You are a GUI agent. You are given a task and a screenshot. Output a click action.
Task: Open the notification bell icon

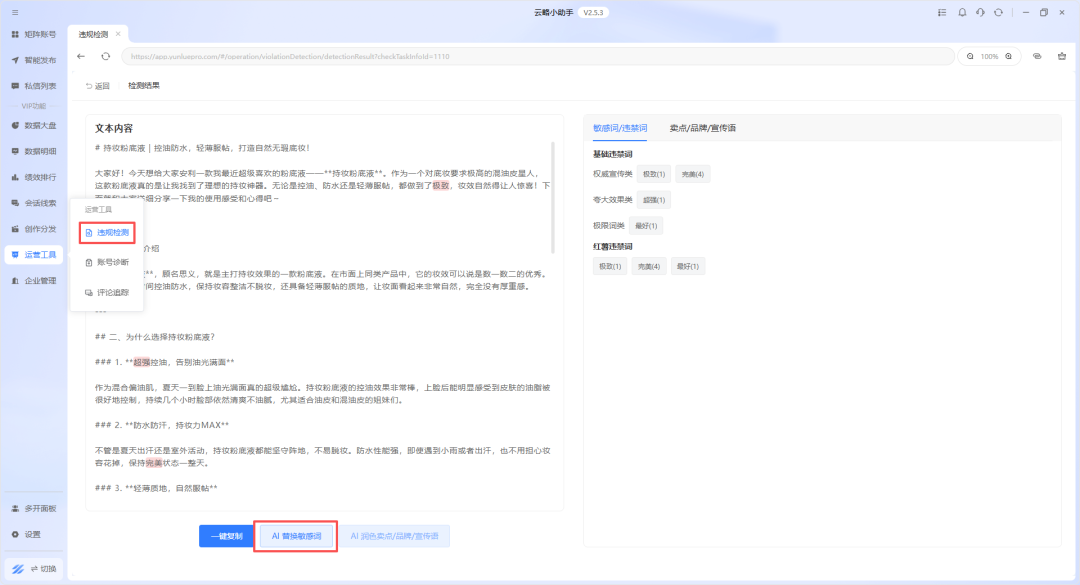tap(962, 13)
